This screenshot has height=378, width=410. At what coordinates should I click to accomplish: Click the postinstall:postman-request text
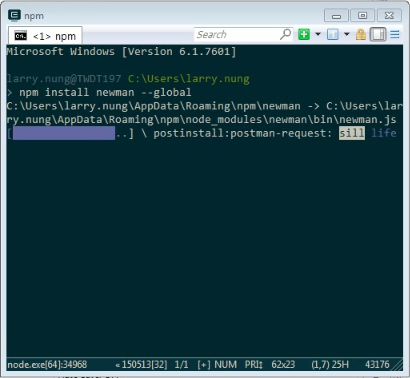click(243, 133)
